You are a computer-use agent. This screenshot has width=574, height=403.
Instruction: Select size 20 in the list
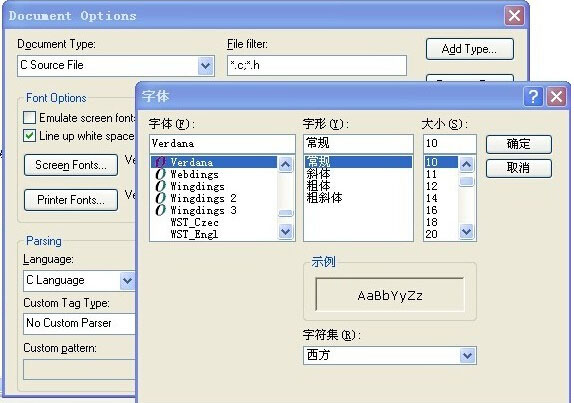pyautogui.click(x=441, y=234)
